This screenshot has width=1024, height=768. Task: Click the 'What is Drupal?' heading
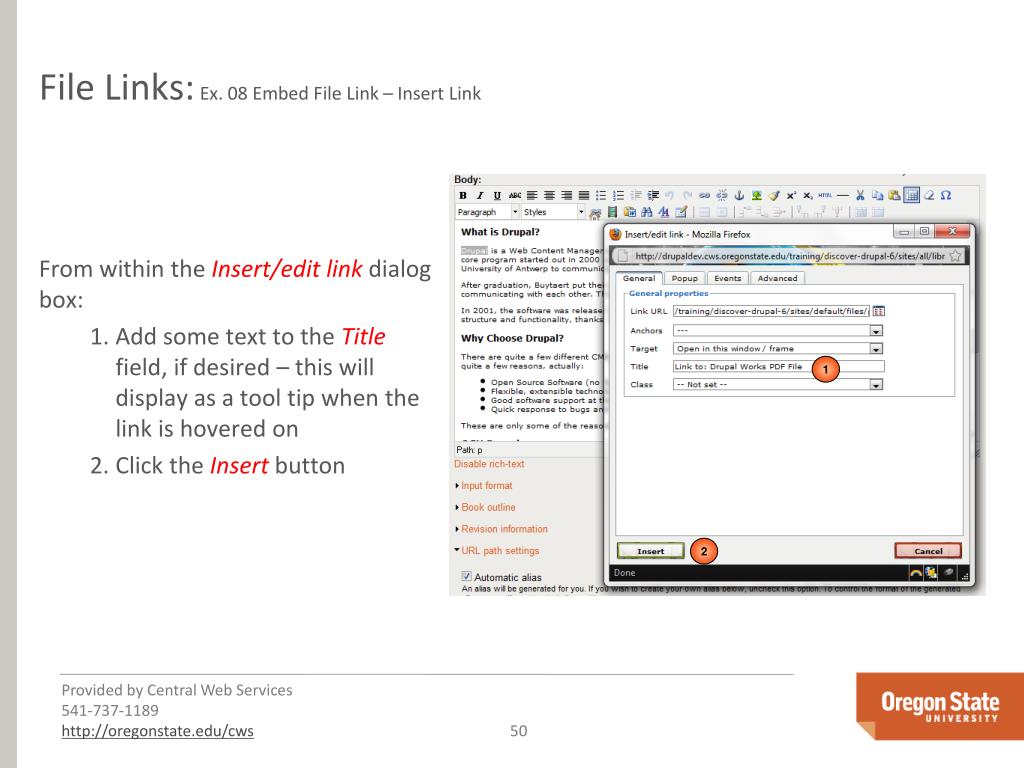tap(500, 232)
